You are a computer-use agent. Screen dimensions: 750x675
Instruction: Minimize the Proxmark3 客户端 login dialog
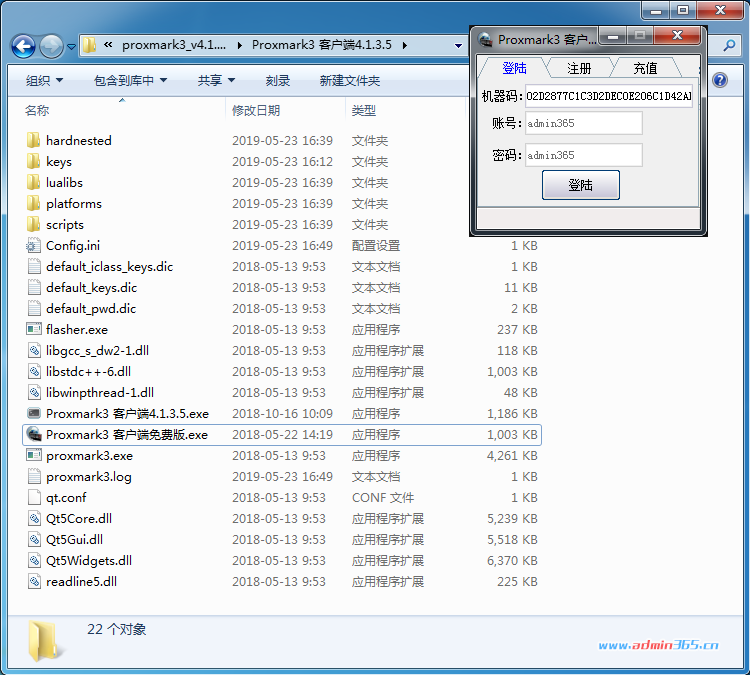click(x=613, y=35)
